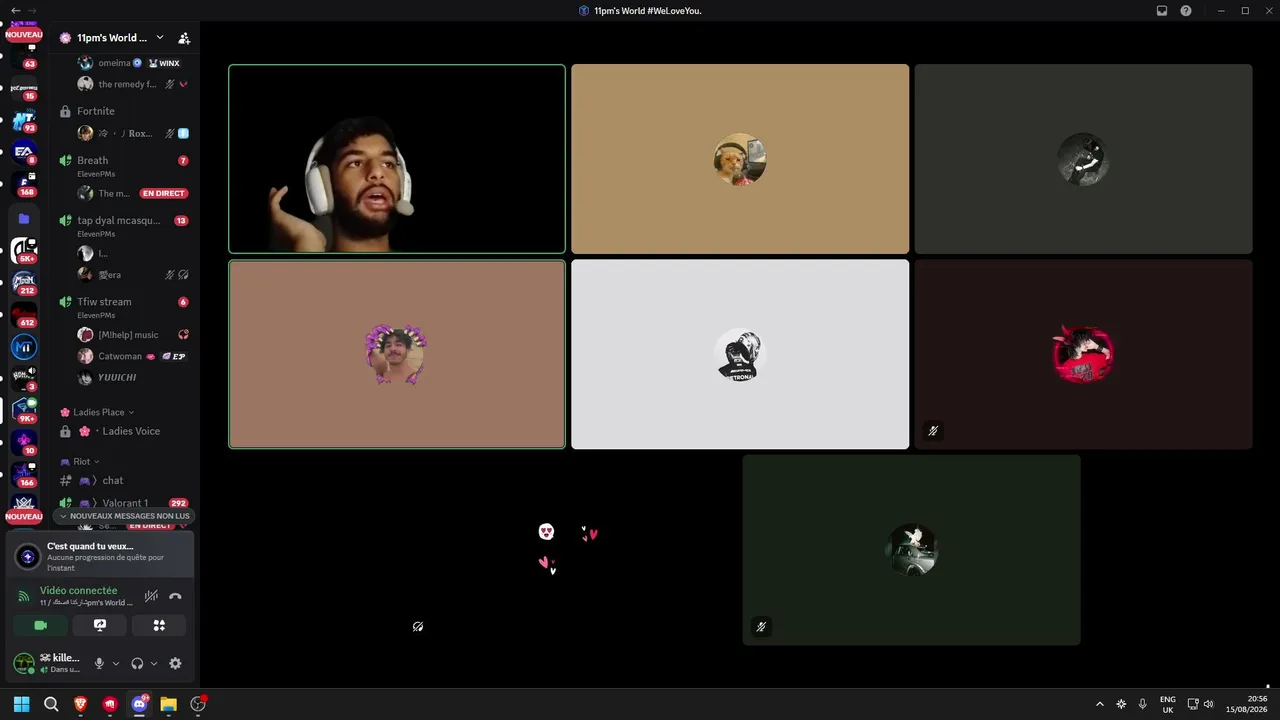Open the Windows Start menu

pos(21,704)
